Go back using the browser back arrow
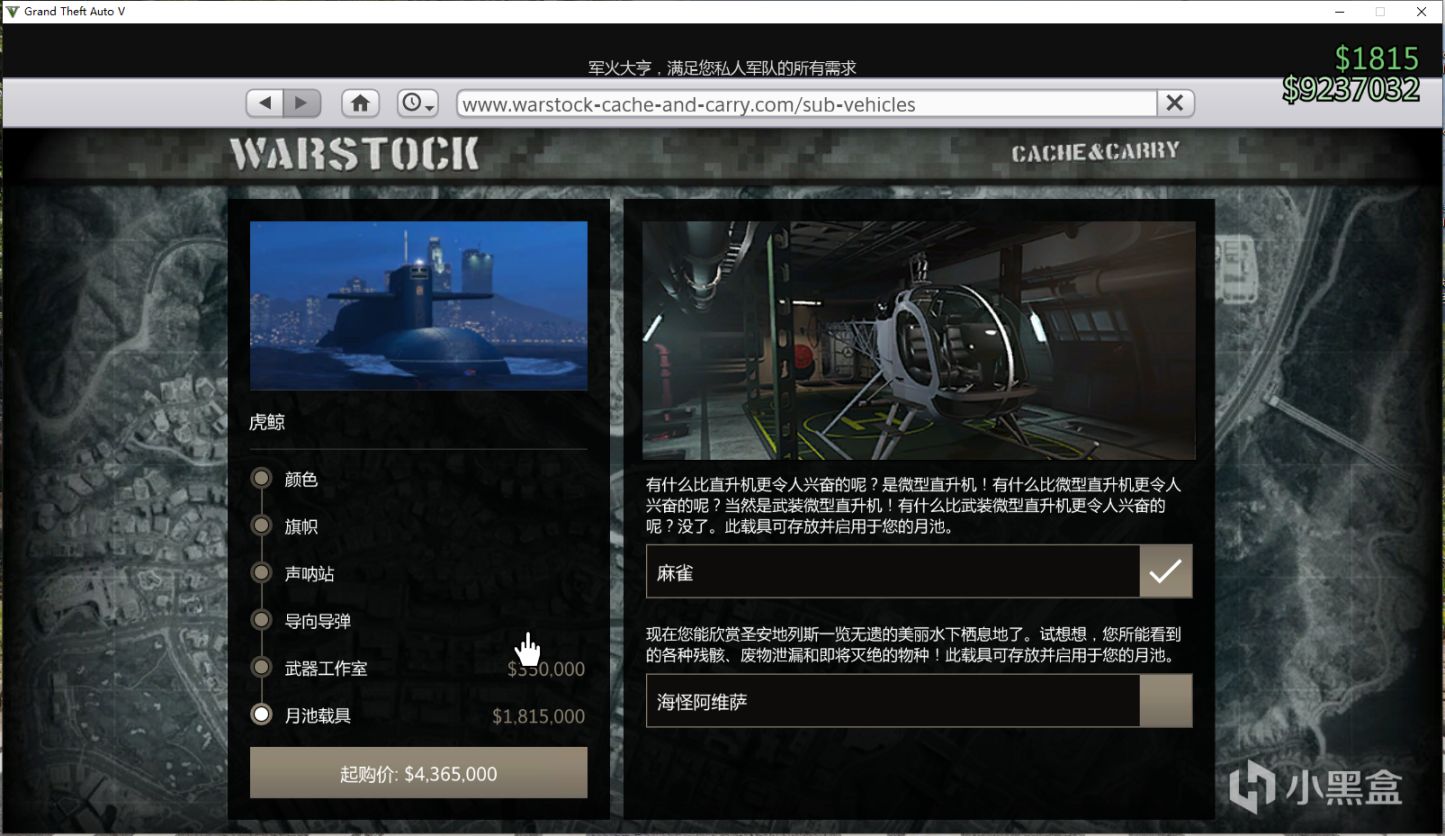1445x836 pixels. click(265, 103)
